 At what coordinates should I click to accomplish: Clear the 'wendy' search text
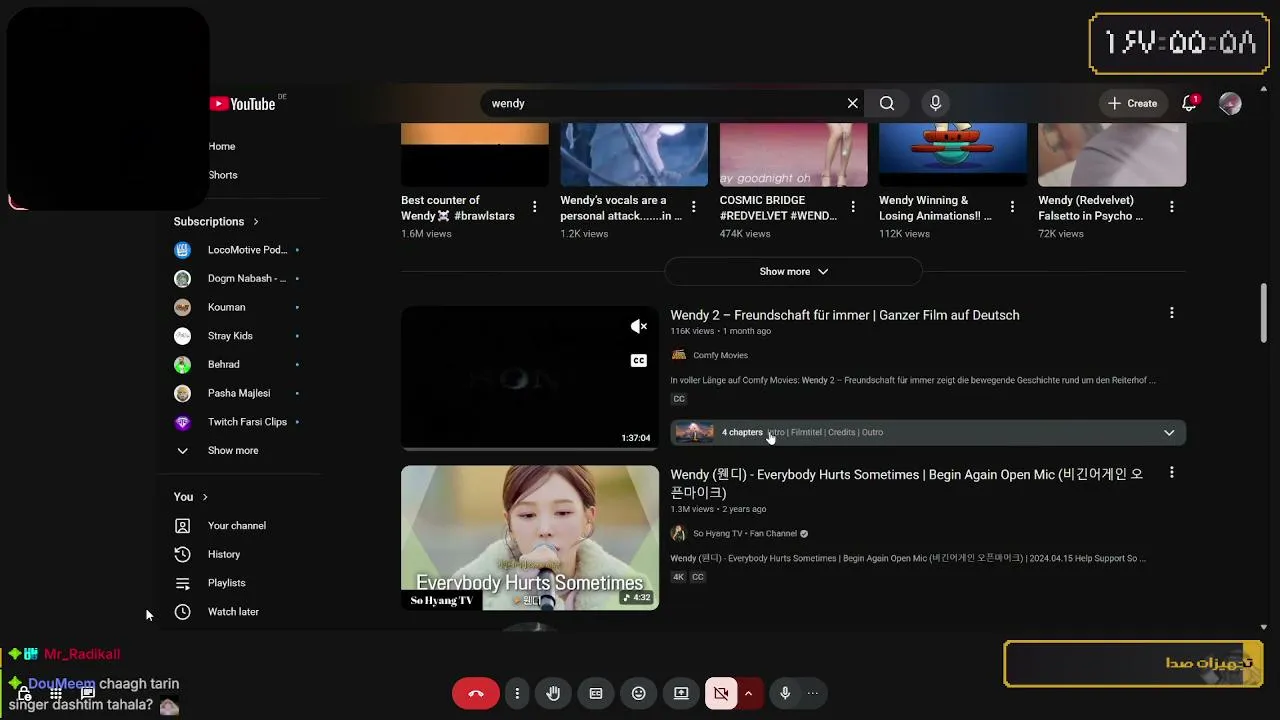853,103
